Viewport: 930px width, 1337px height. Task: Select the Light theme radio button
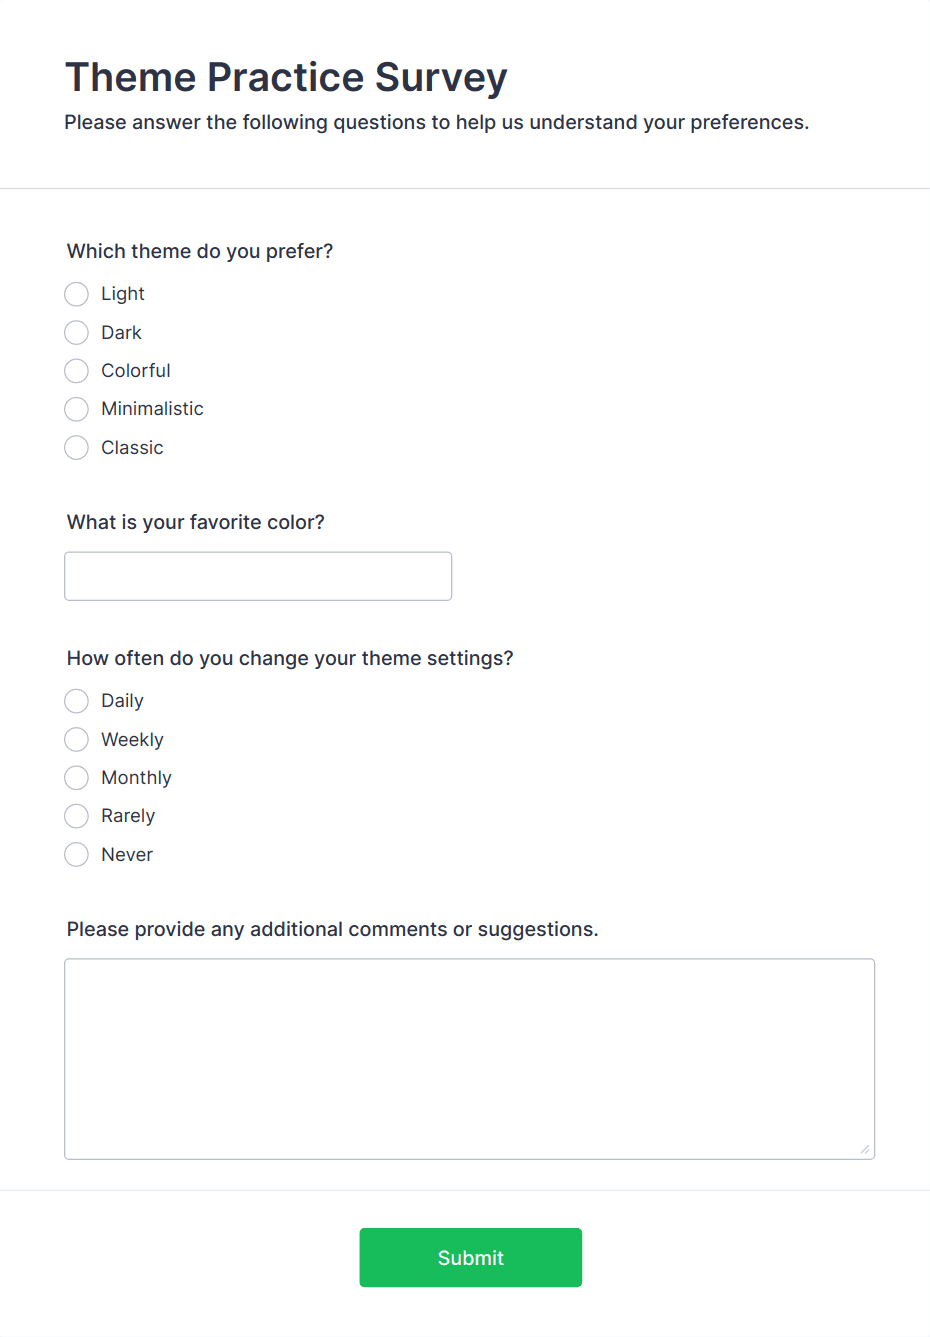pos(77,294)
